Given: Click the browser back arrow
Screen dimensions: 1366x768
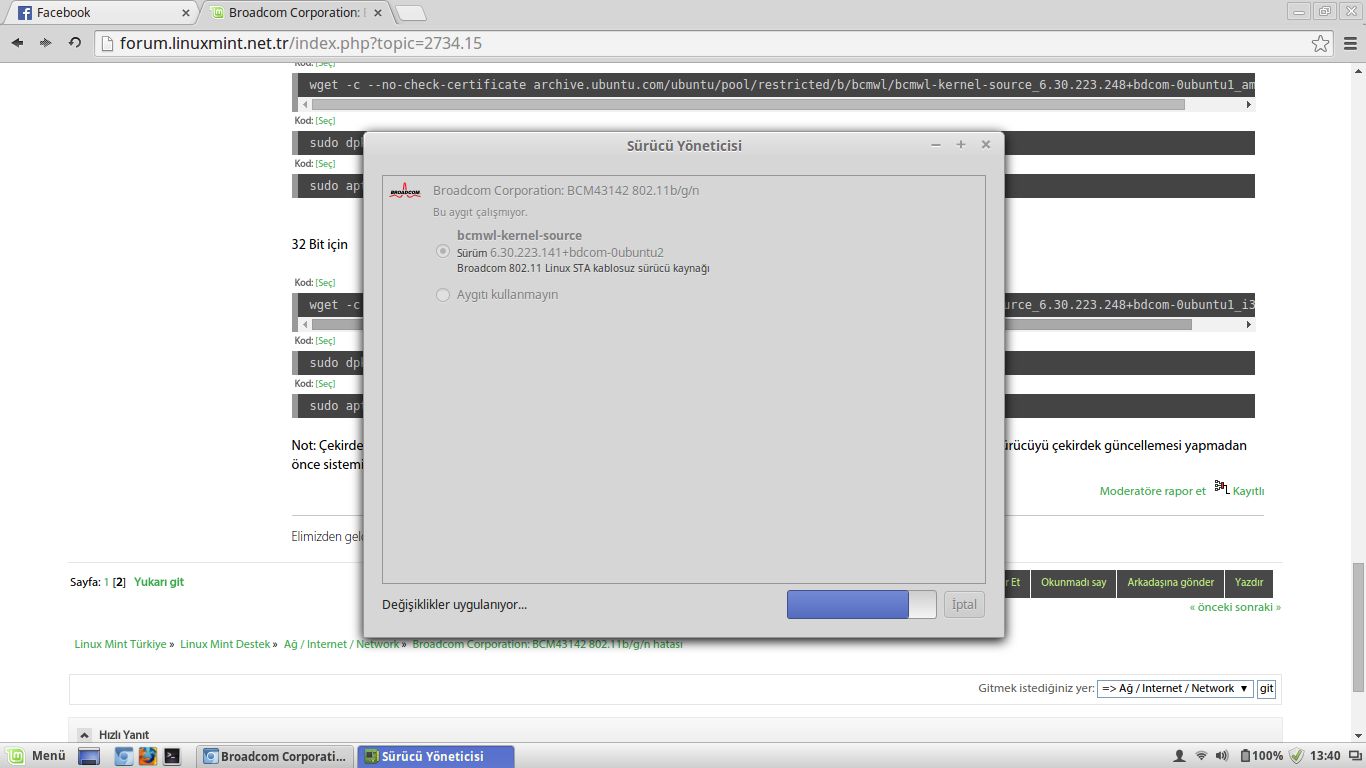Looking at the screenshot, I should 17,43.
